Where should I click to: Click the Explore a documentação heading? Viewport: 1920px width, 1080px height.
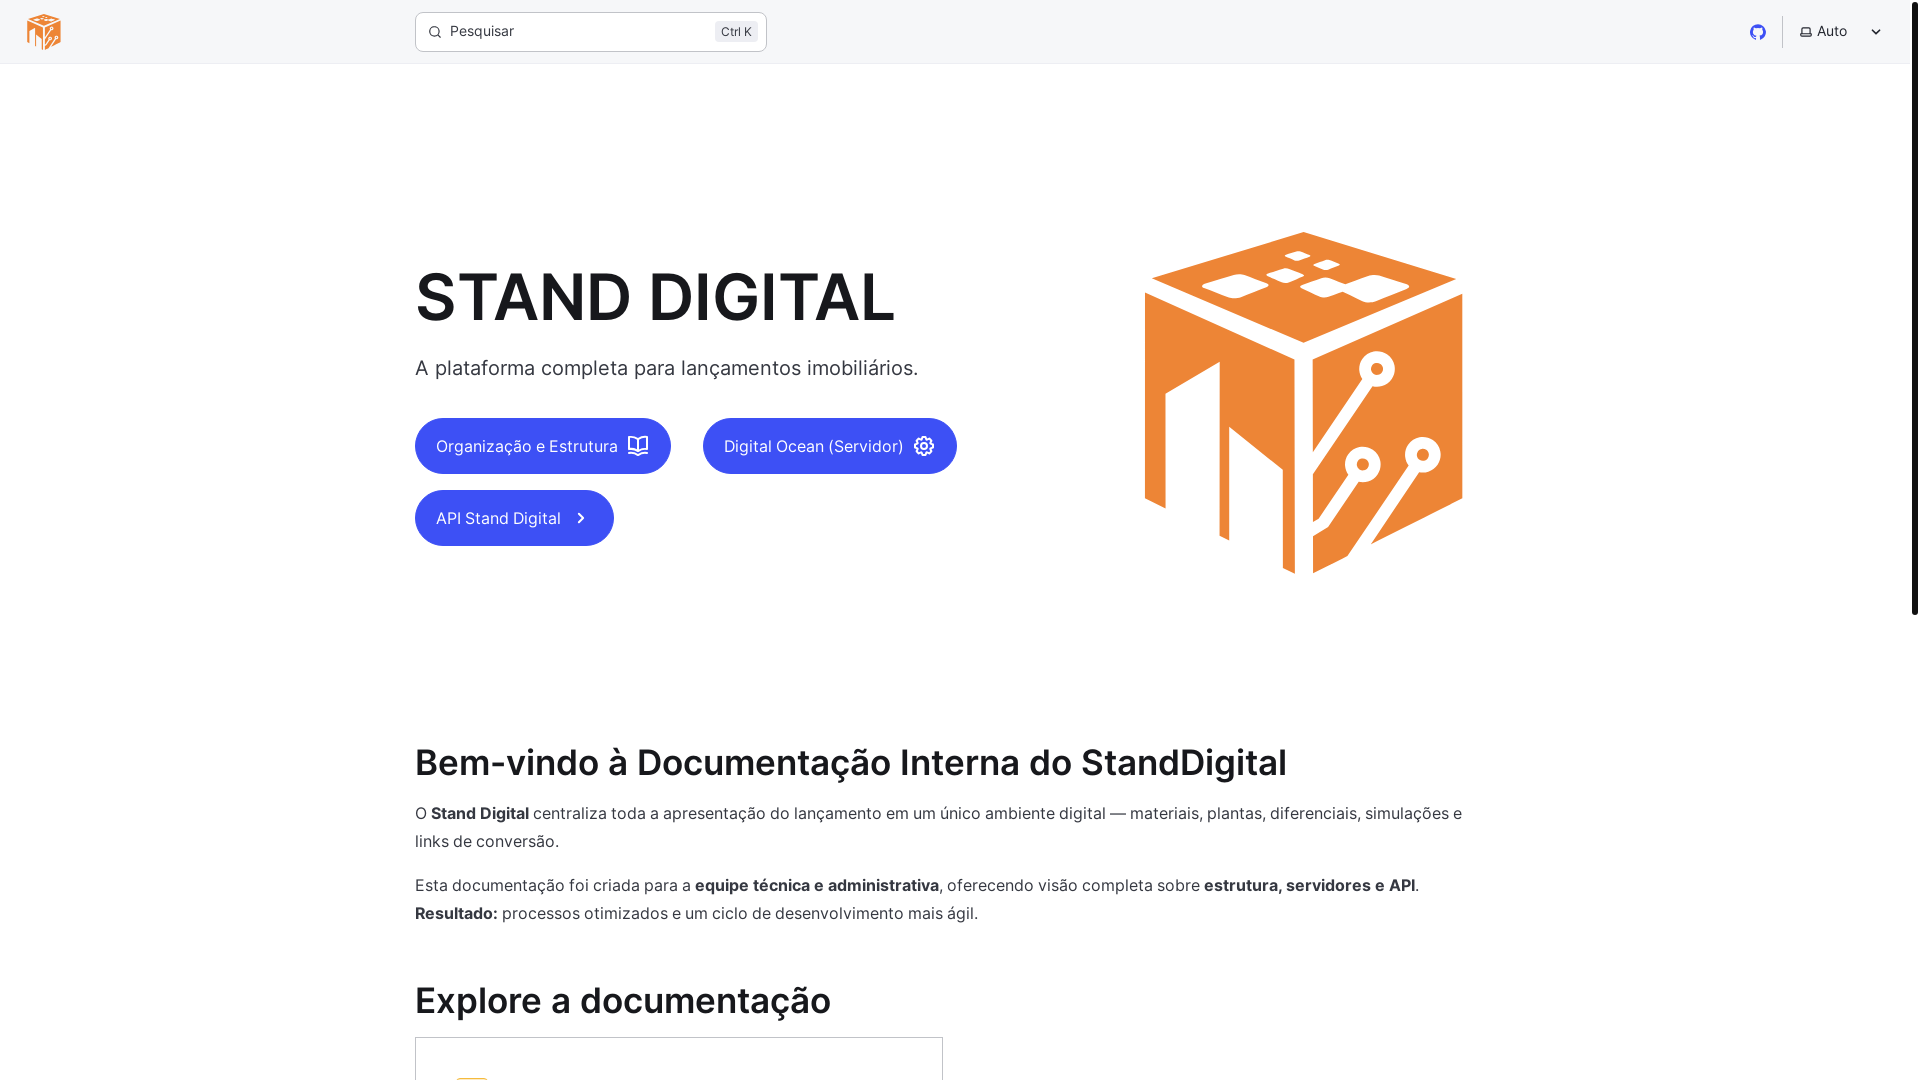click(623, 1001)
